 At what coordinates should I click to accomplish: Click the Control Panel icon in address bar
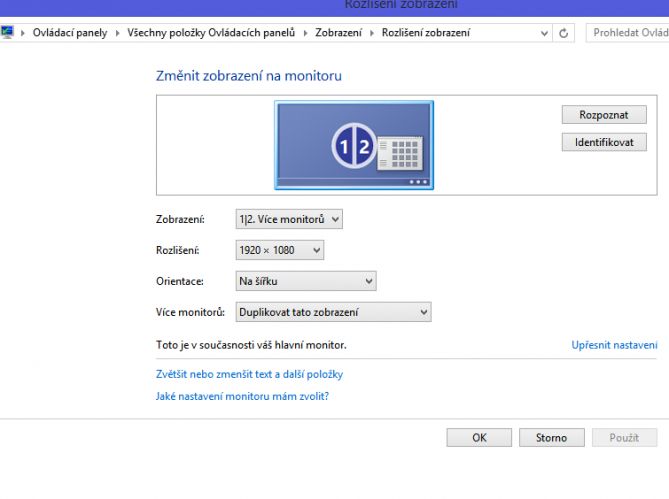pyautogui.click(x=6, y=32)
